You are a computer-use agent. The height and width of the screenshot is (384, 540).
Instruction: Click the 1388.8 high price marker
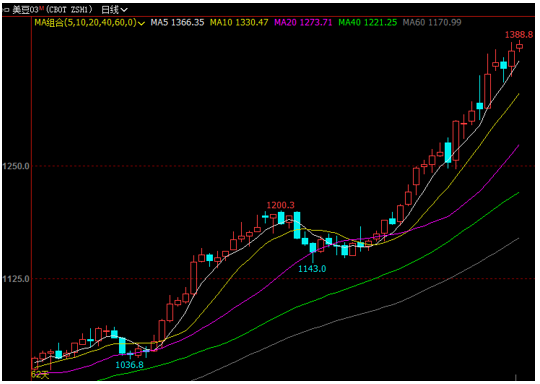pyautogui.click(x=519, y=34)
